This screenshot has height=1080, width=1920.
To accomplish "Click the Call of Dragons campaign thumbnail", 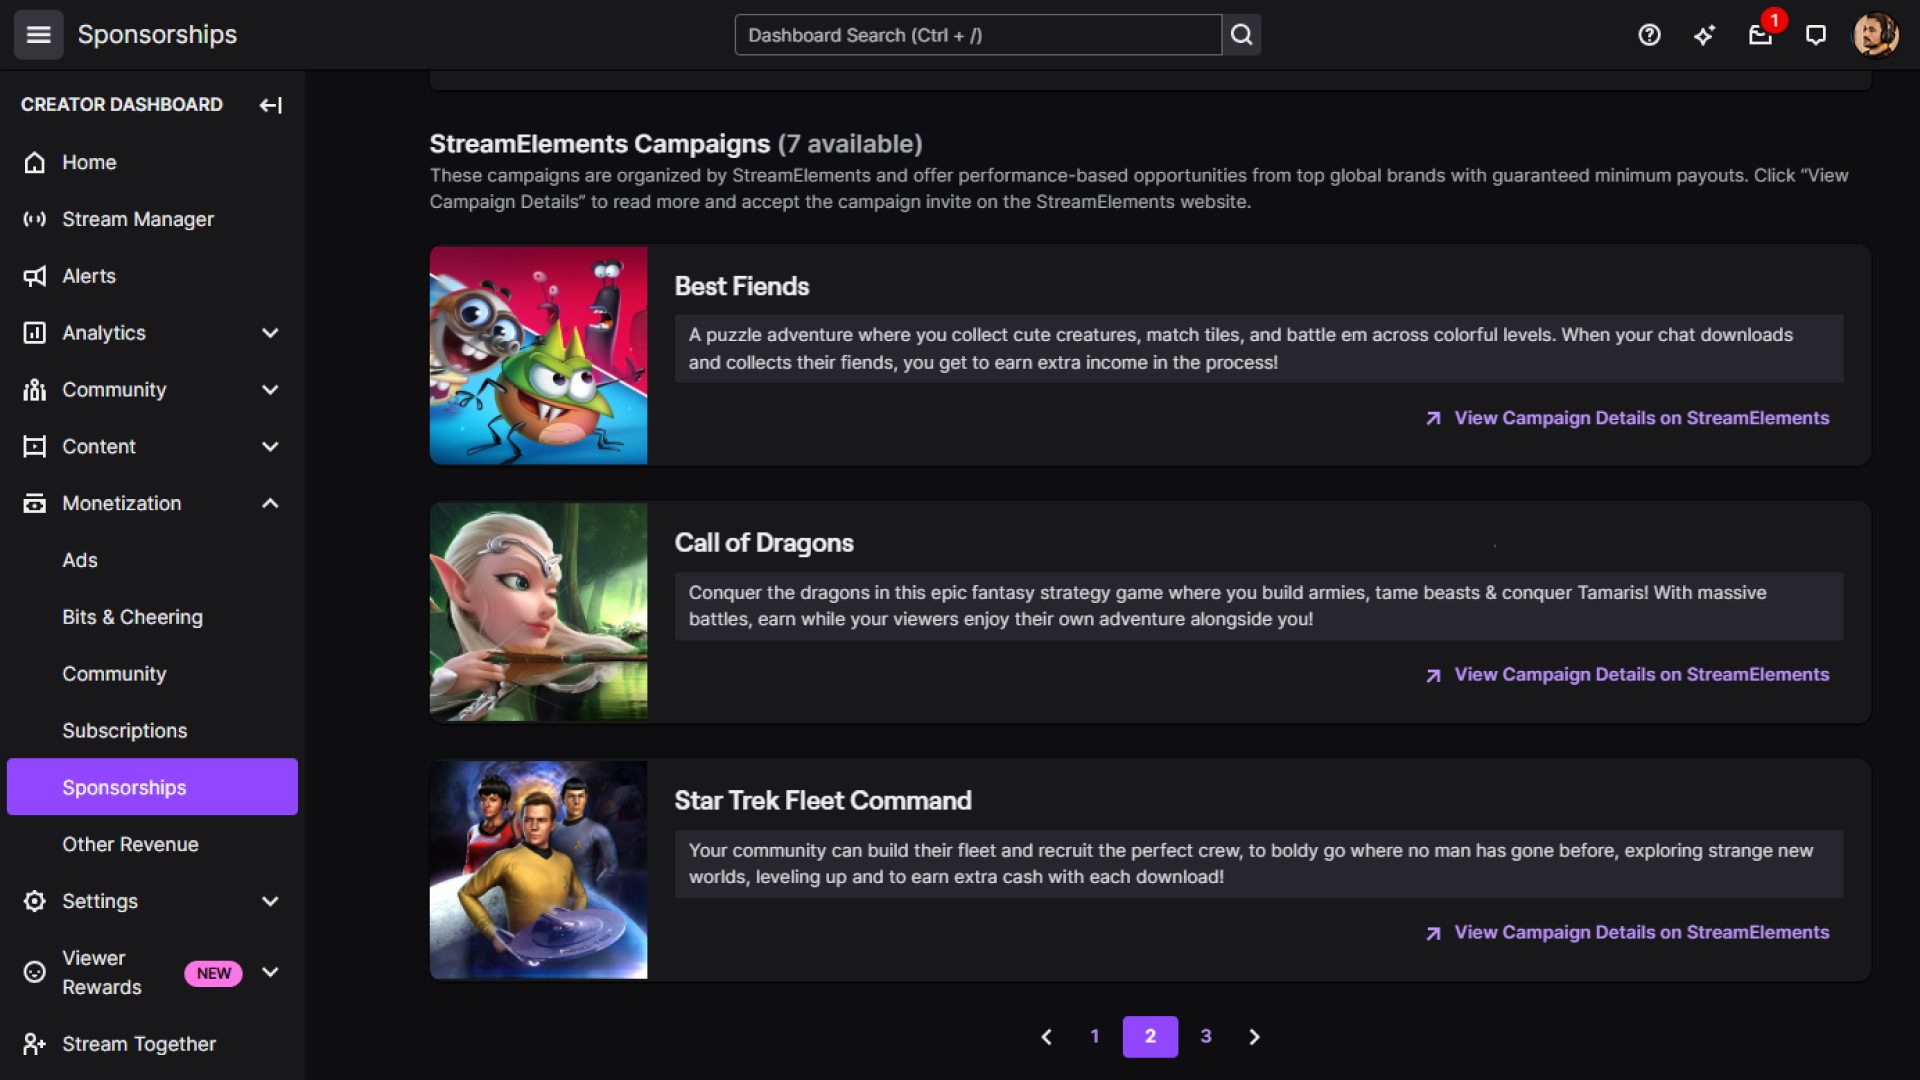I will pos(538,612).
